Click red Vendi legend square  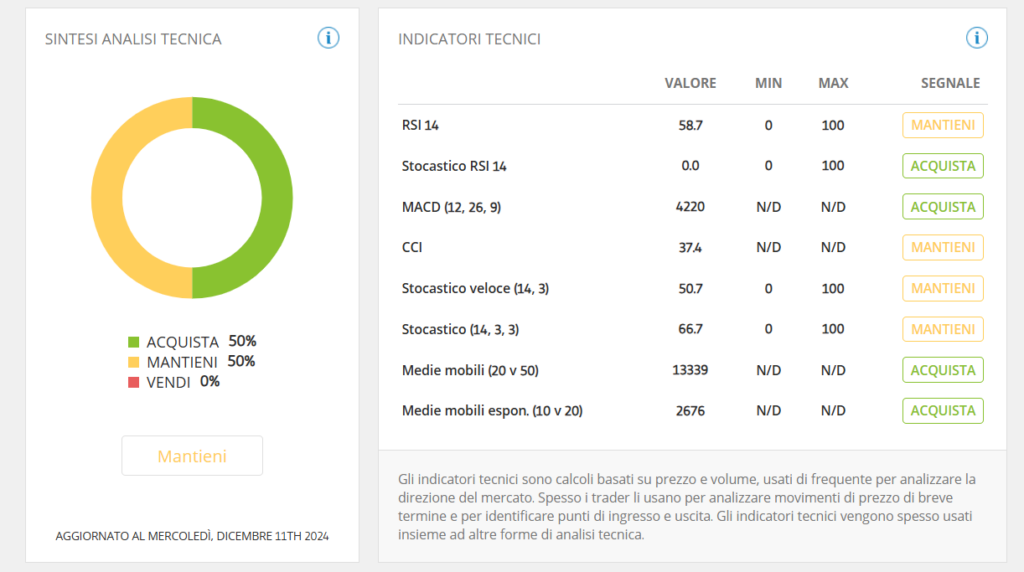tap(134, 382)
